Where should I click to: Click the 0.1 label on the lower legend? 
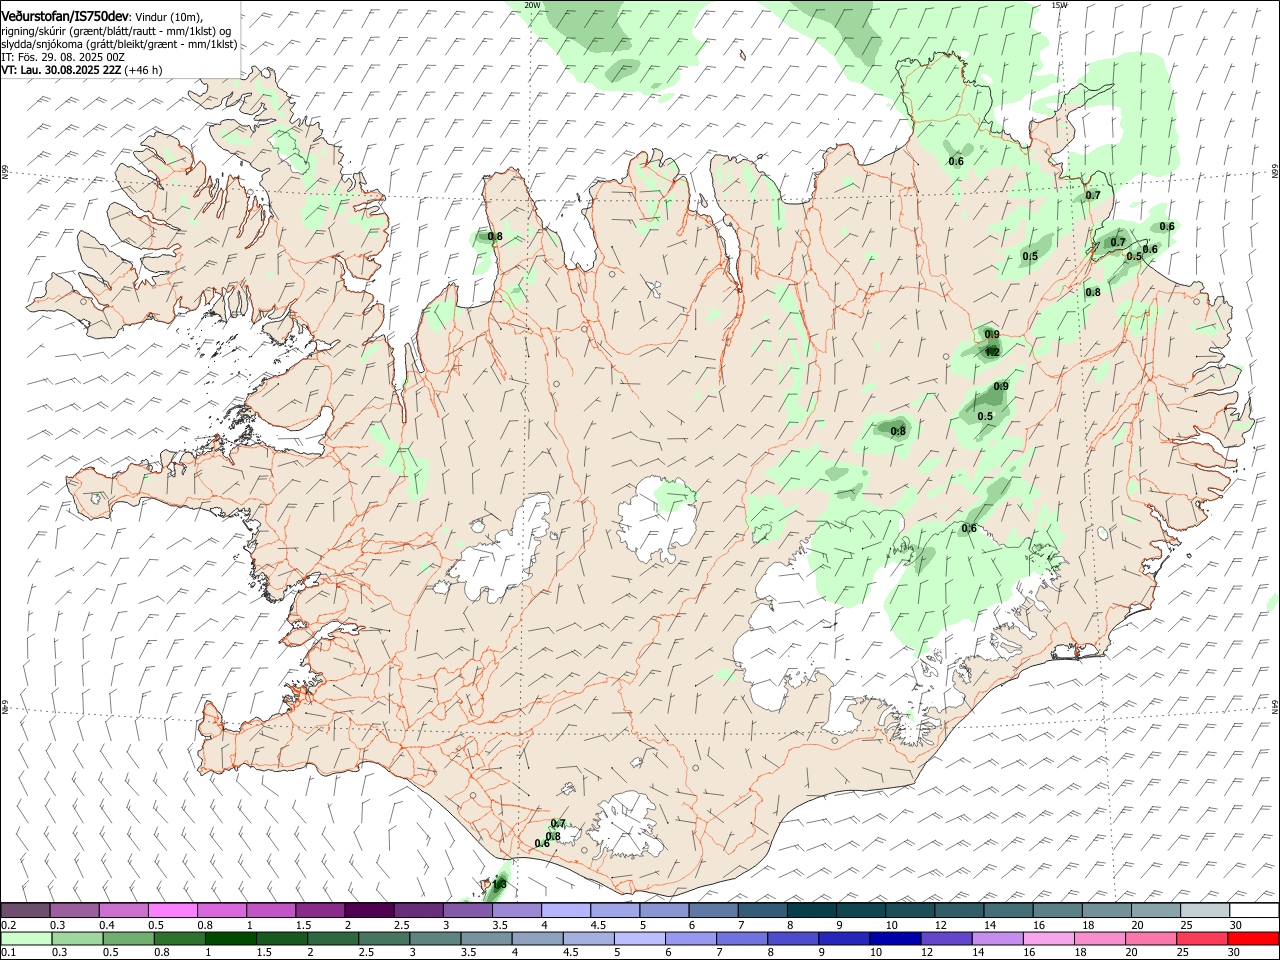8,952
